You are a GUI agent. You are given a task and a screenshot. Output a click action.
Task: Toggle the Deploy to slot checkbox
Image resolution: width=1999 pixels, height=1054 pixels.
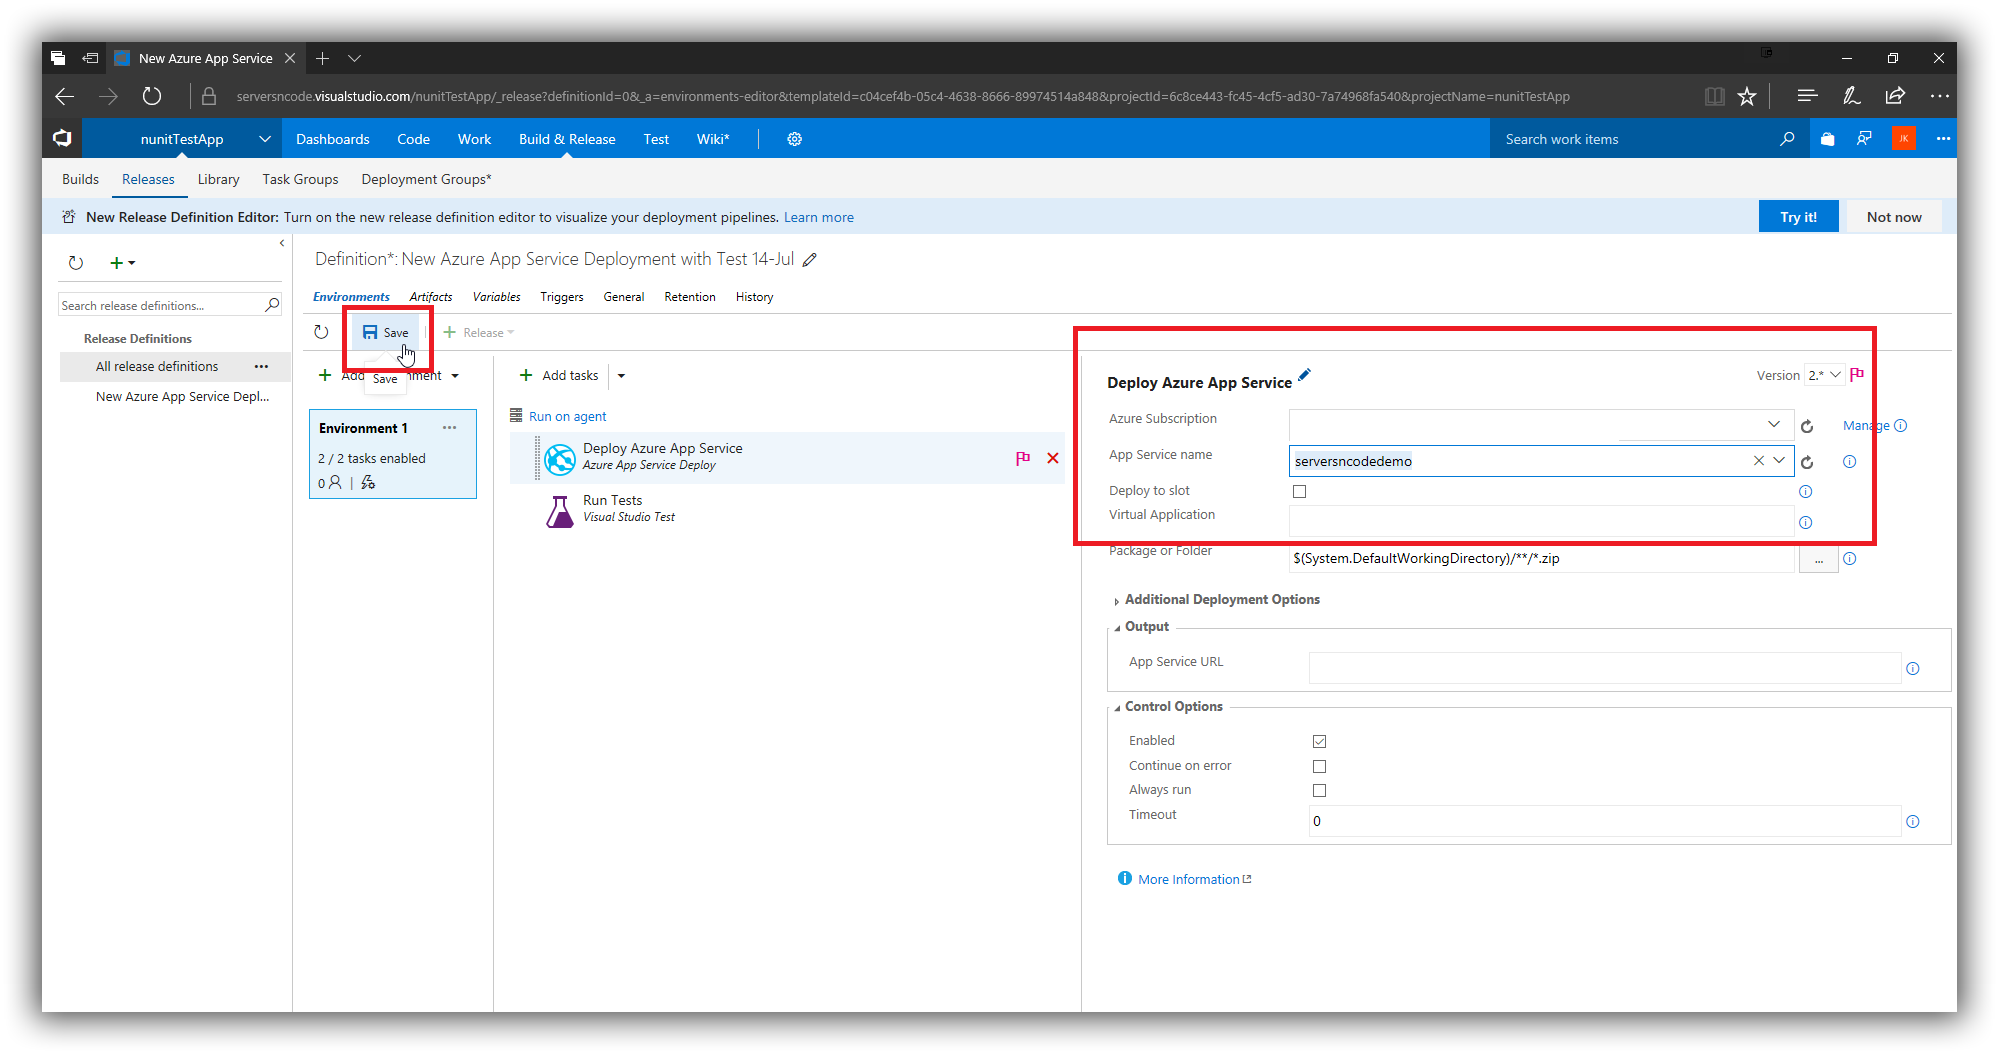click(1299, 491)
